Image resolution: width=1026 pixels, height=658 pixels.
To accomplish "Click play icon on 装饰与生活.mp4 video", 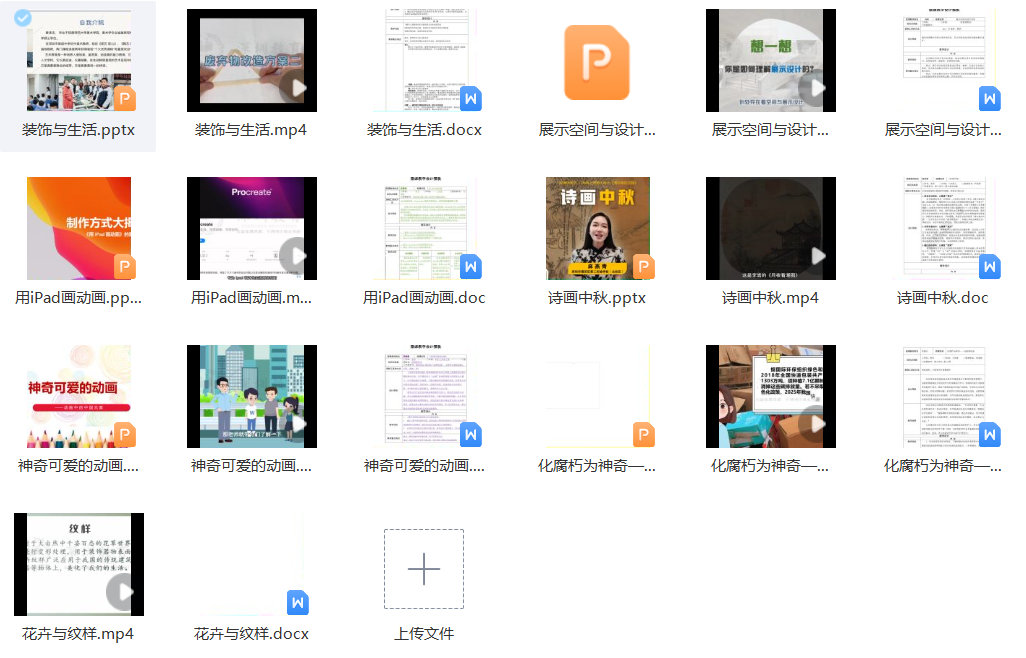I will [x=296, y=88].
